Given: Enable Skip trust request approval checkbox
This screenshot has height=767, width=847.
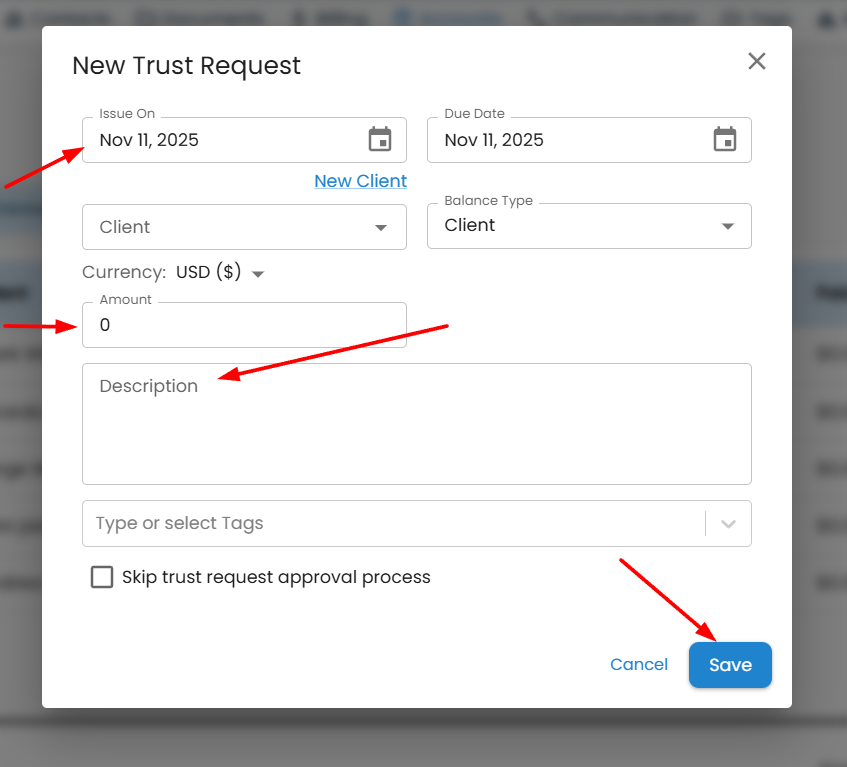Looking at the screenshot, I should pos(102,577).
